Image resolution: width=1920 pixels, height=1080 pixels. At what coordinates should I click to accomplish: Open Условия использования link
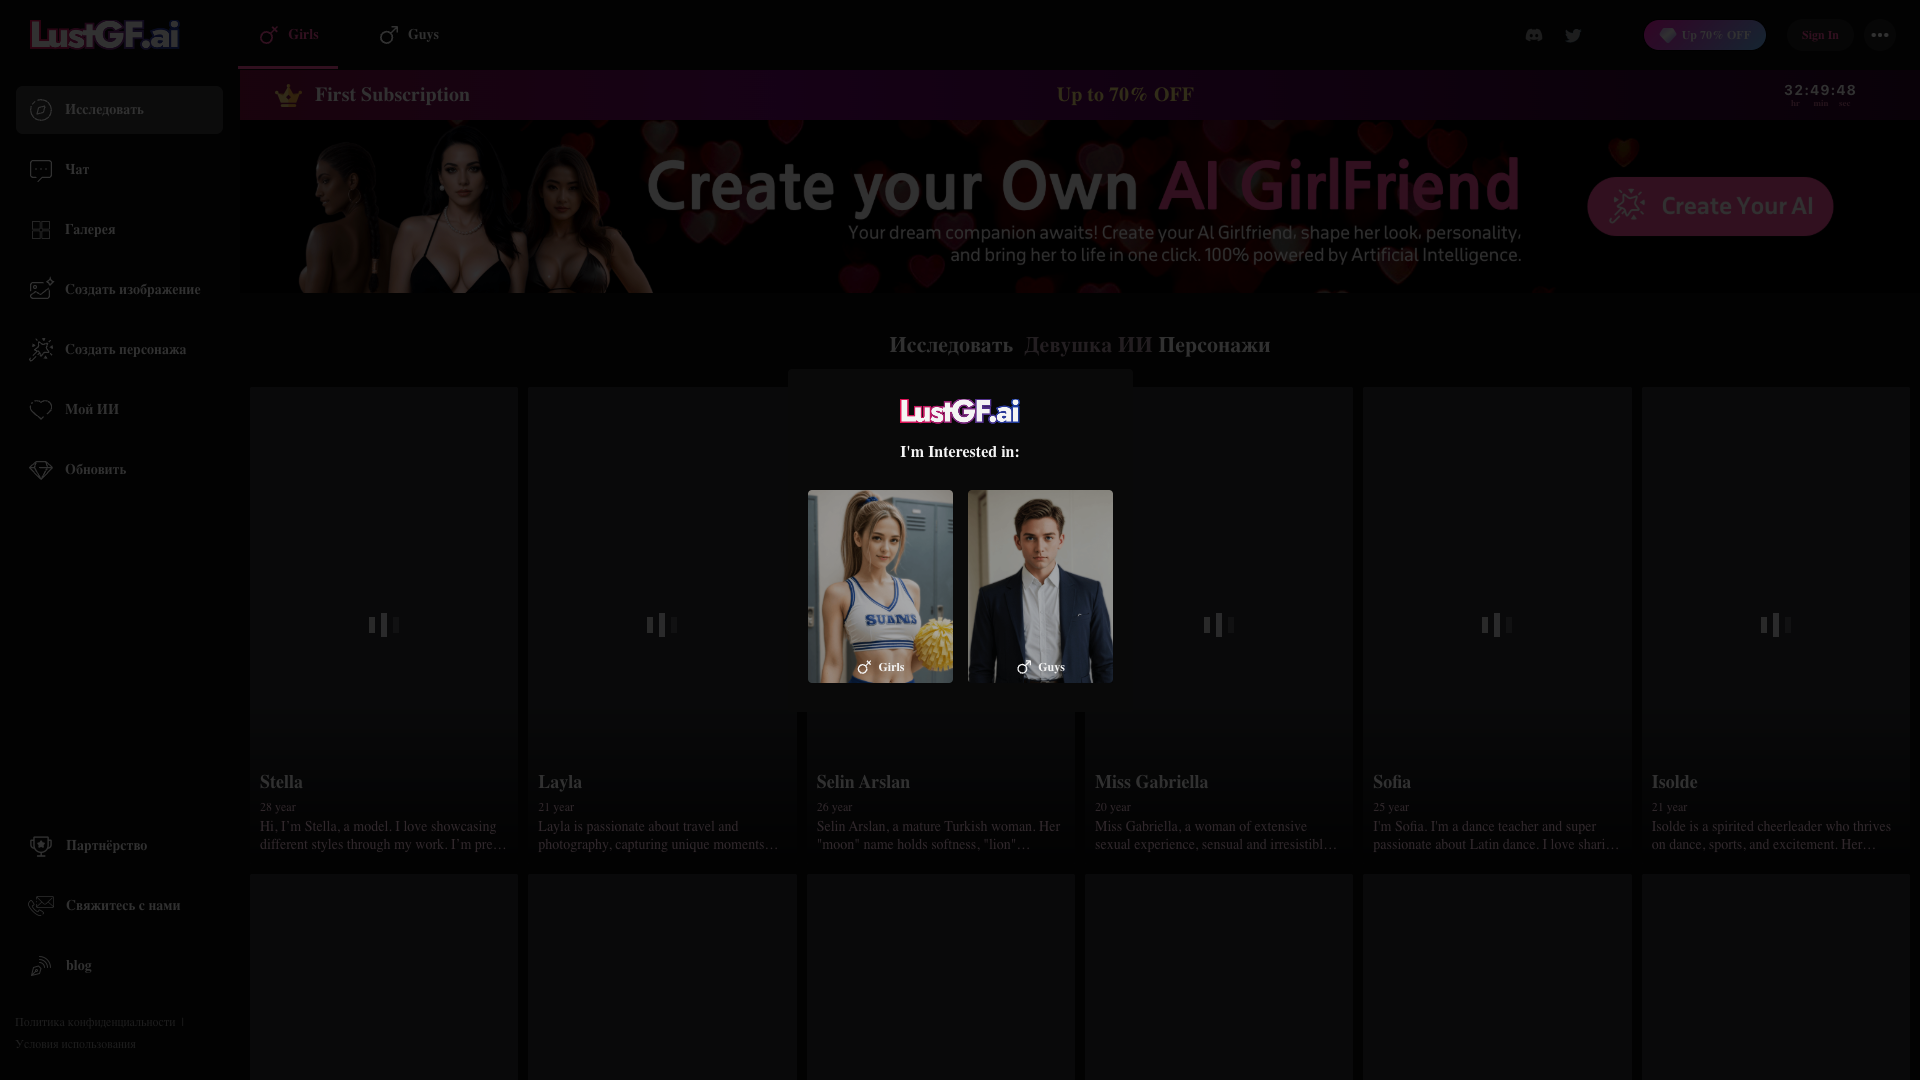pyautogui.click(x=75, y=1044)
